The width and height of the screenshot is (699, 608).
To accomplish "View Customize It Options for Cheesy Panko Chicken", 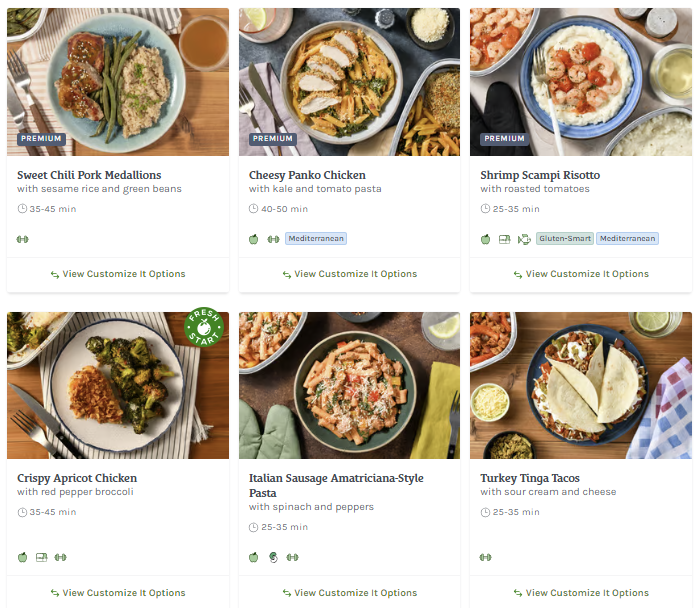I will click(349, 274).
